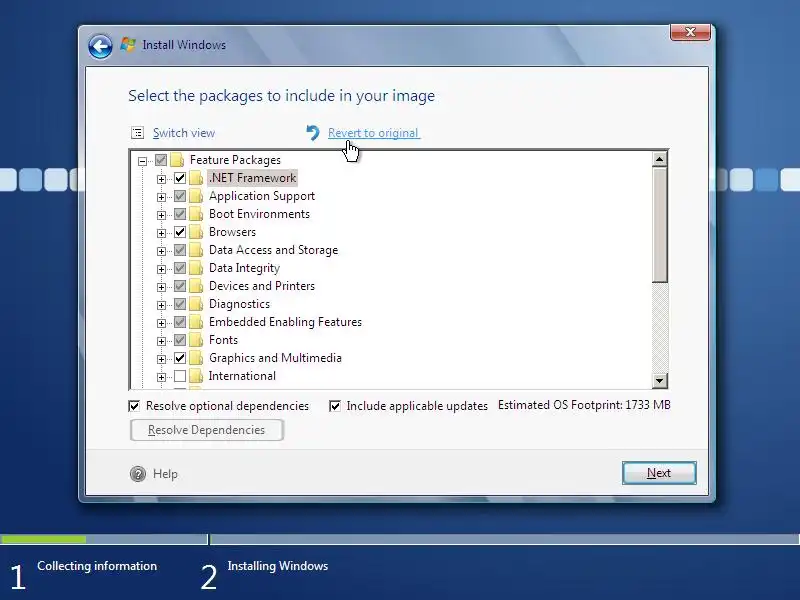This screenshot has height=600, width=800.
Task: Click the Fonts folder icon
Action: tap(196, 340)
